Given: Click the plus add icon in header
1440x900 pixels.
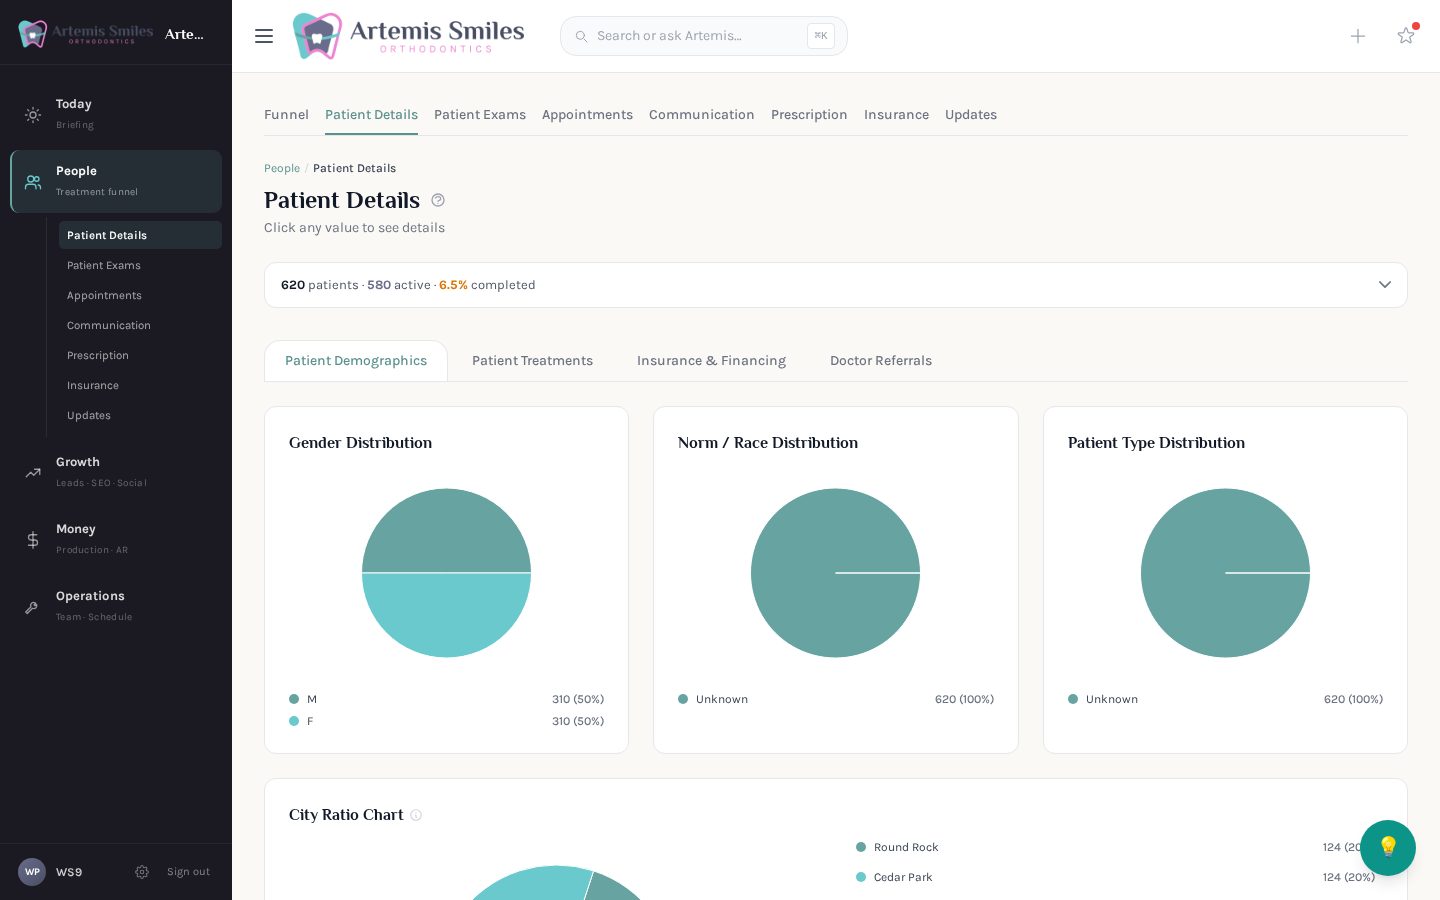Looking at the screenshot, I should click(1358, 36).
